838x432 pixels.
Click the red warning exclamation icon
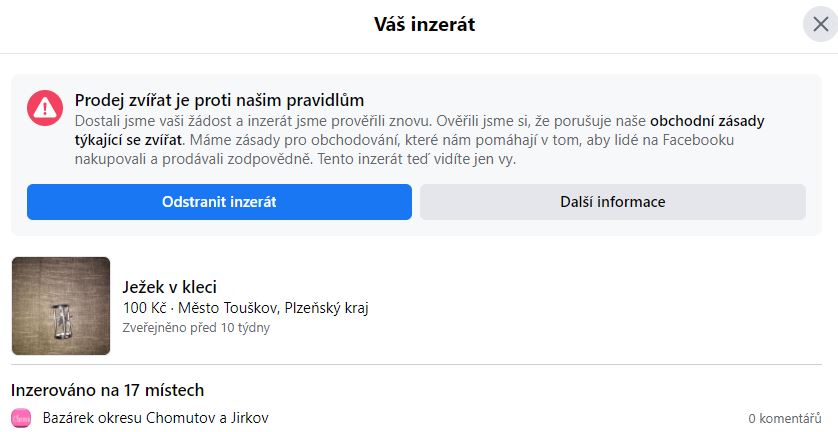click(x=45, y=106)
